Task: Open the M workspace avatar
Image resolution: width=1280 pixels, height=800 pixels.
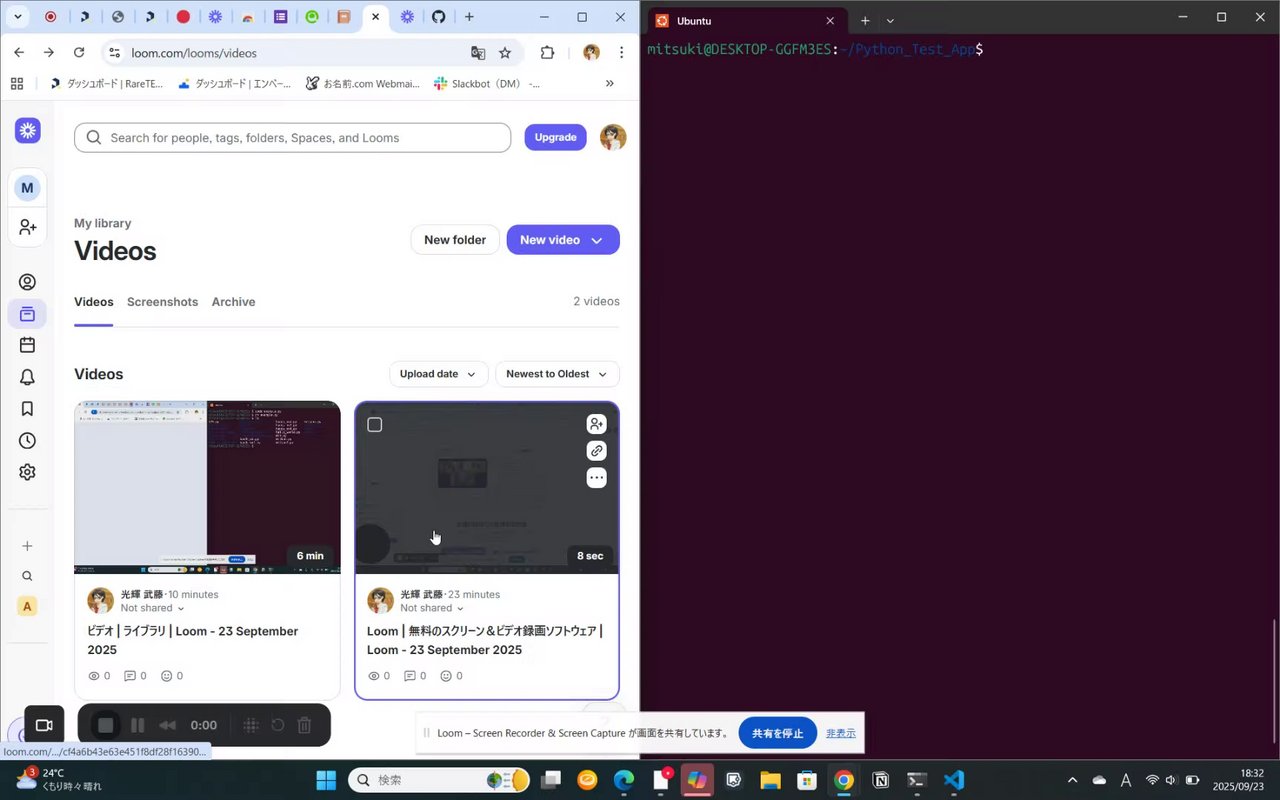Action: pos(27,188)
